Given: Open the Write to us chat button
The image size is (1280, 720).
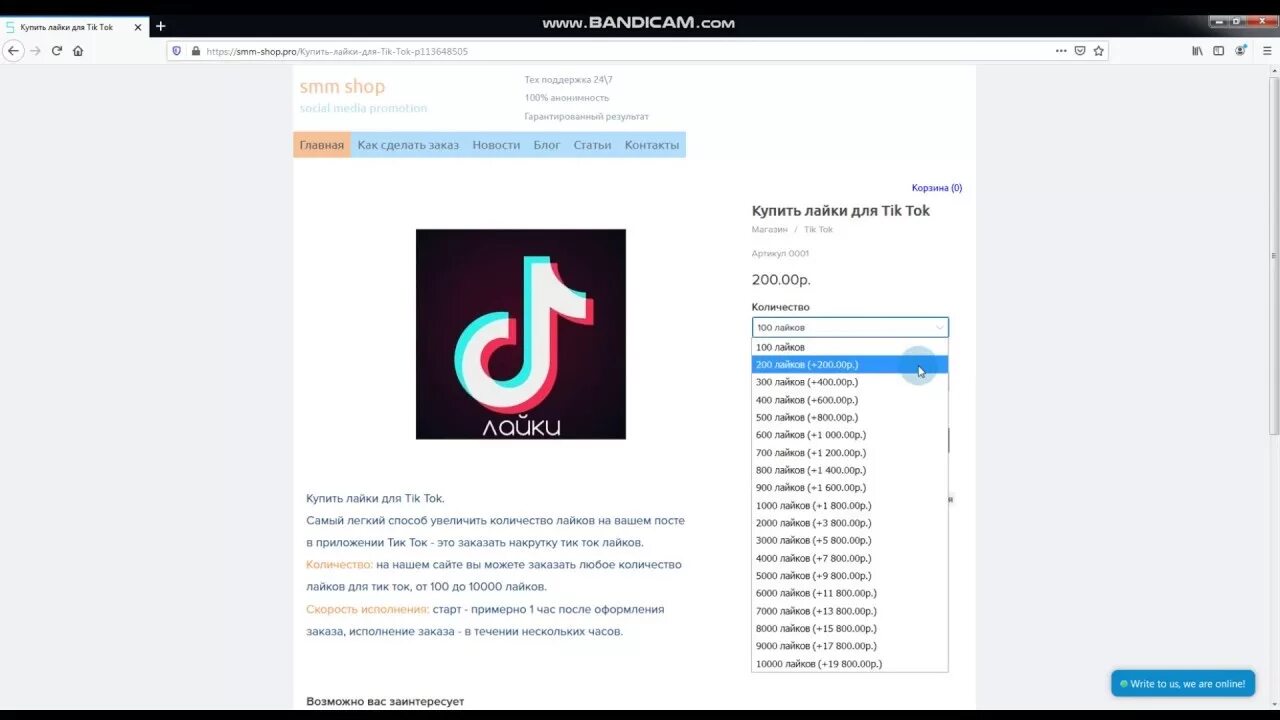Looking at the screenshot, I should [x=1183, y=684].
